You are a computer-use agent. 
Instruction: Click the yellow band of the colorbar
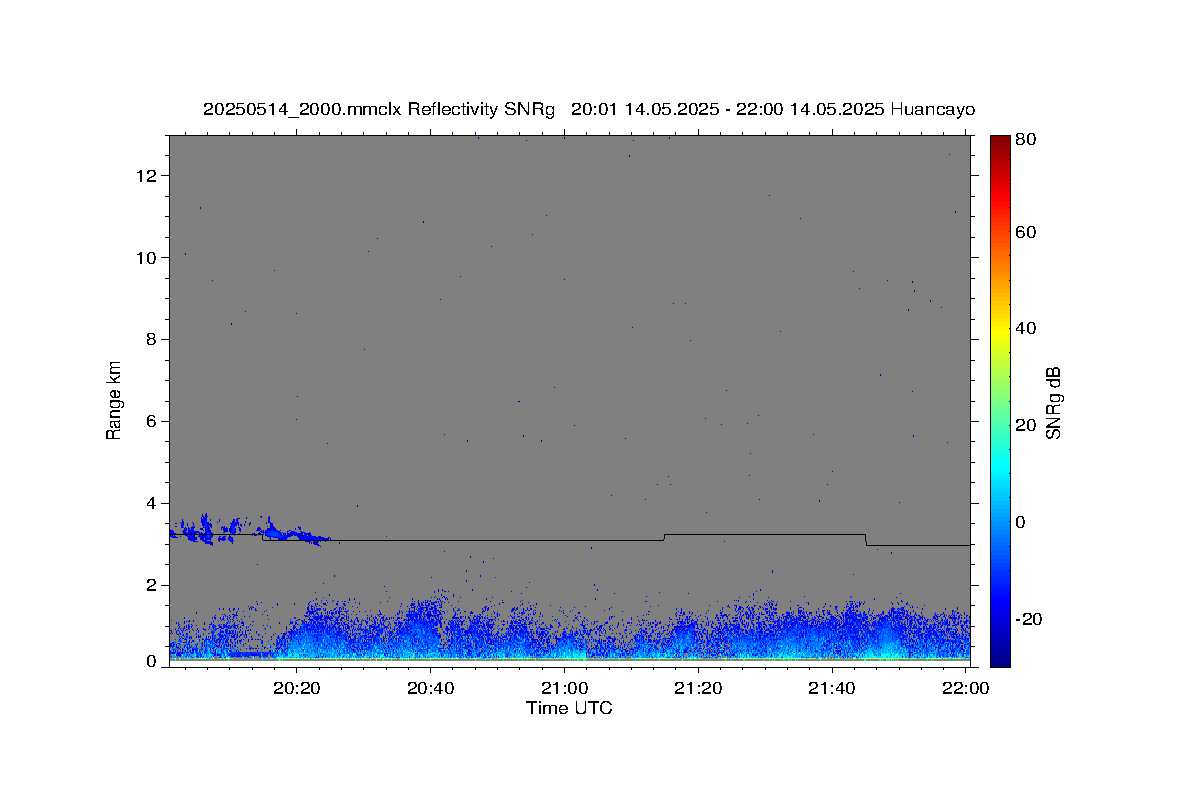[1000, 329]
